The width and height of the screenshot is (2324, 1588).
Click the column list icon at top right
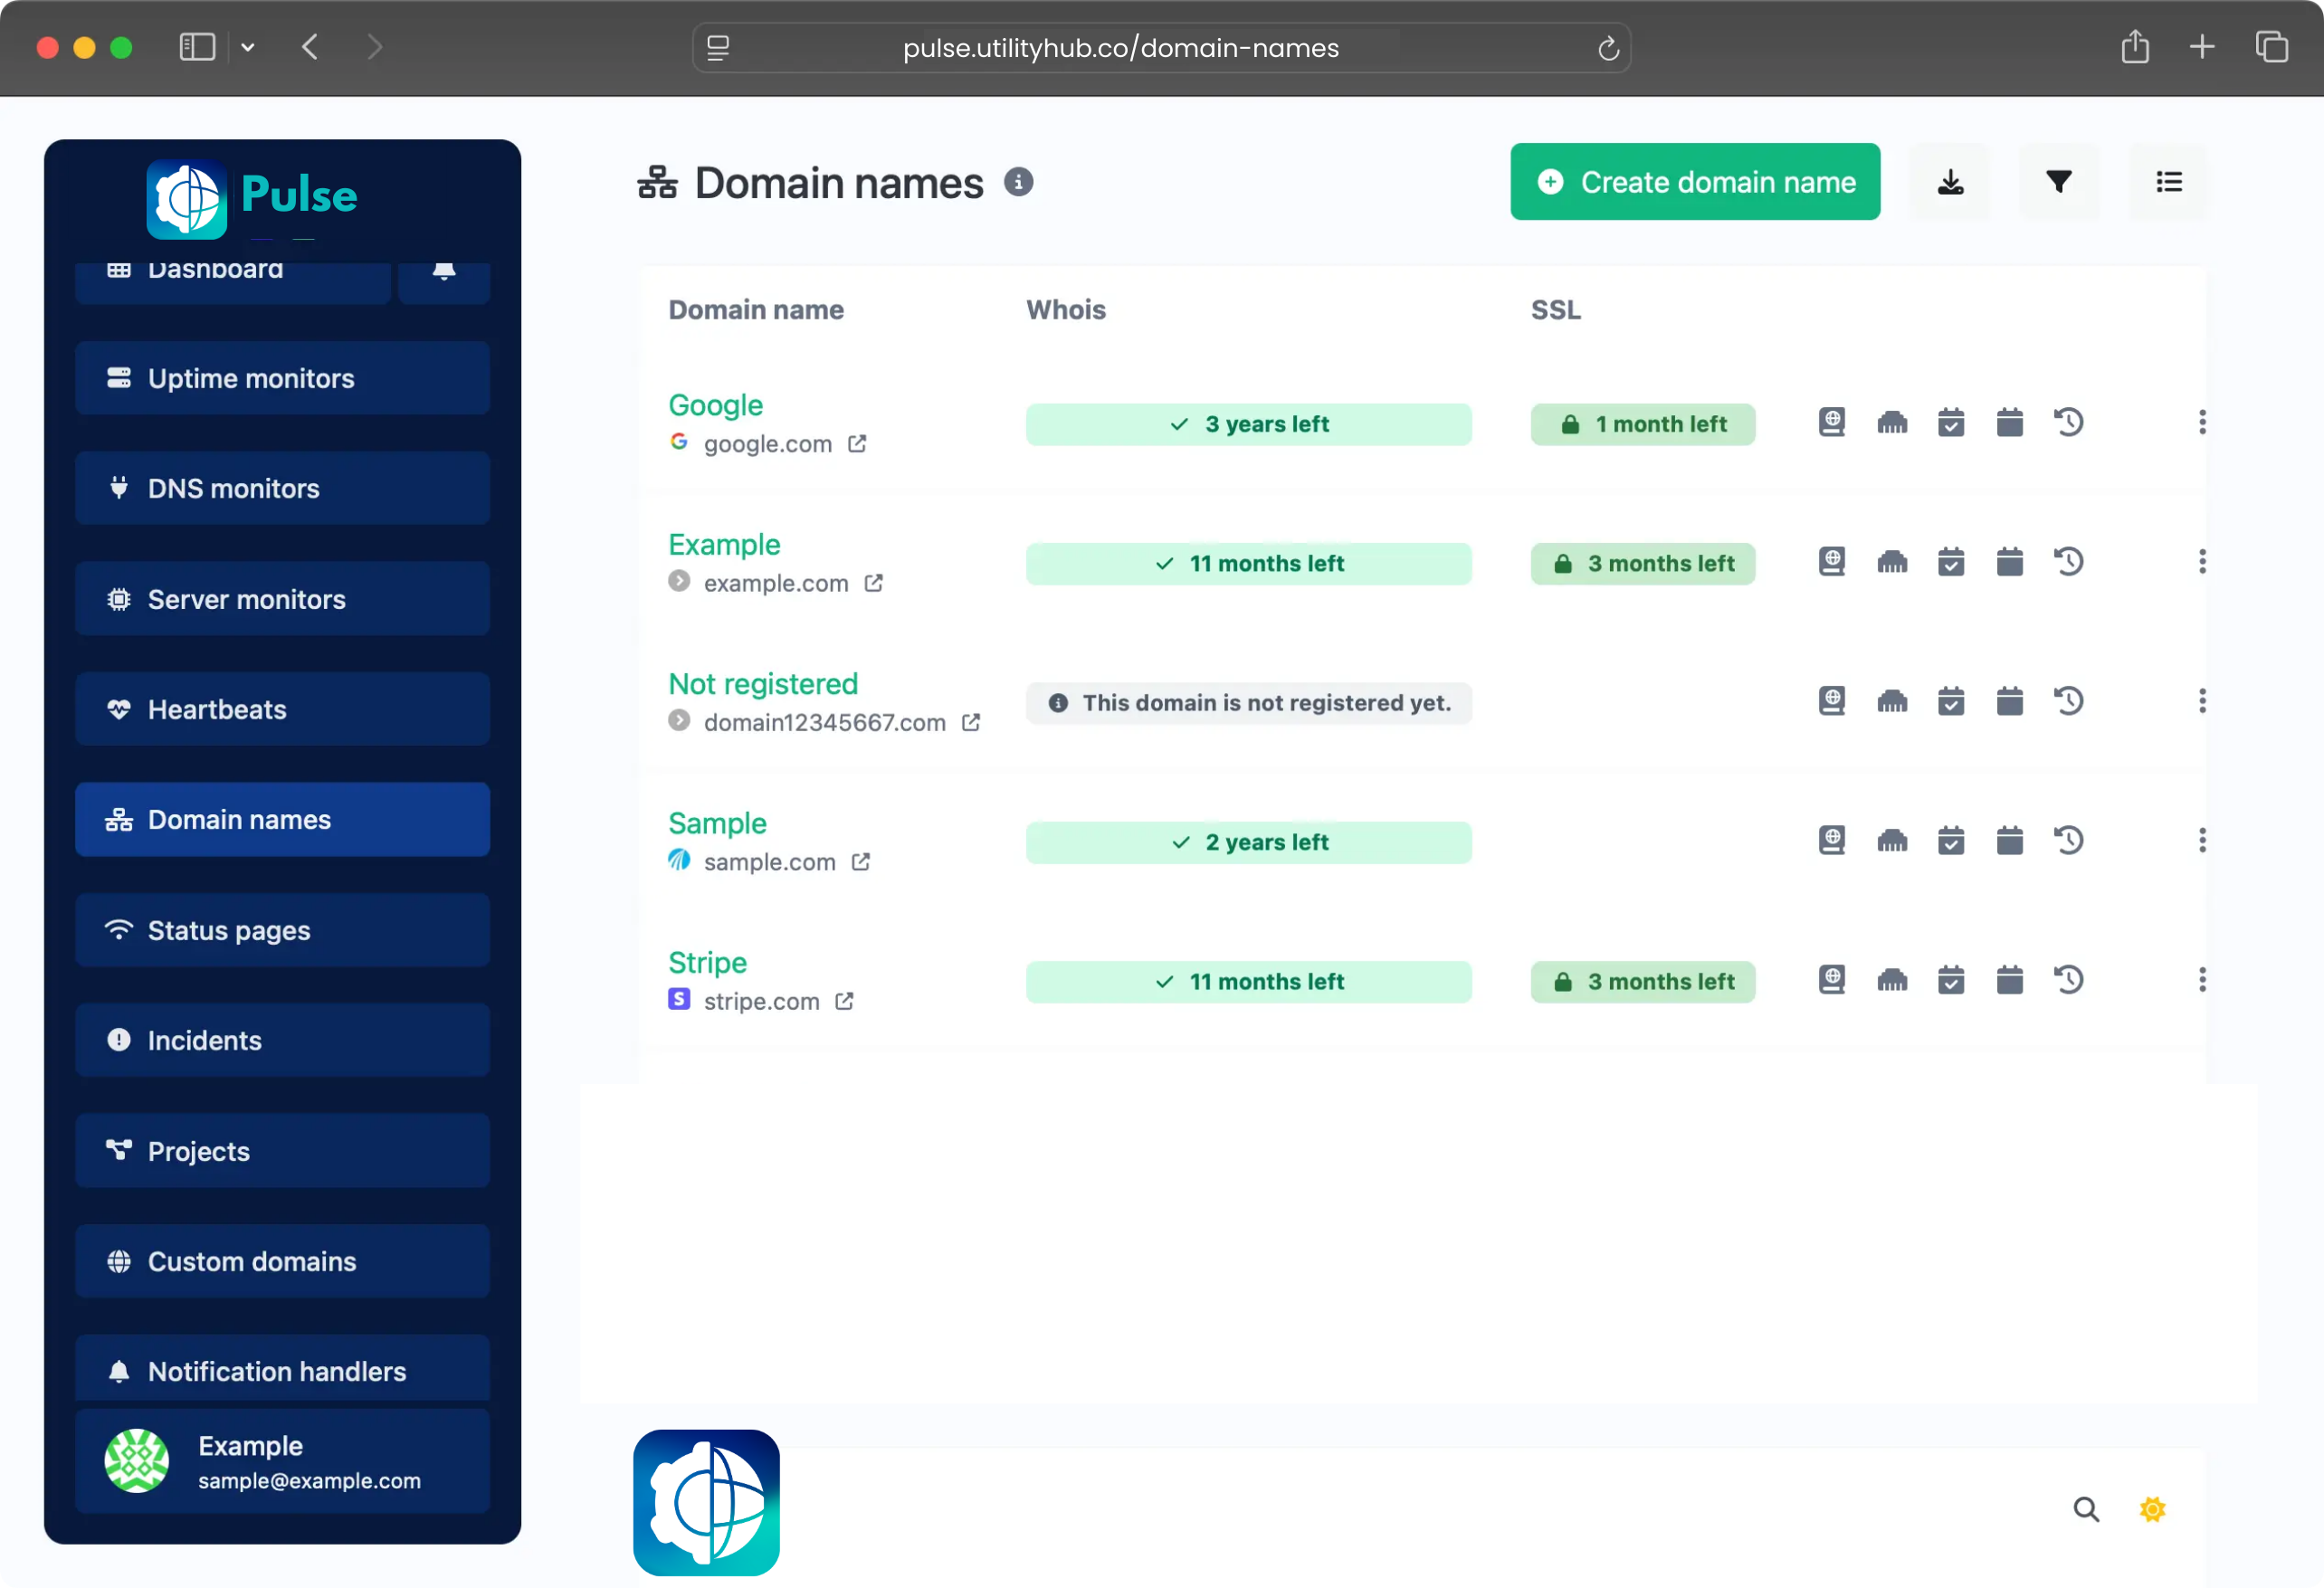pos(2168,182)
